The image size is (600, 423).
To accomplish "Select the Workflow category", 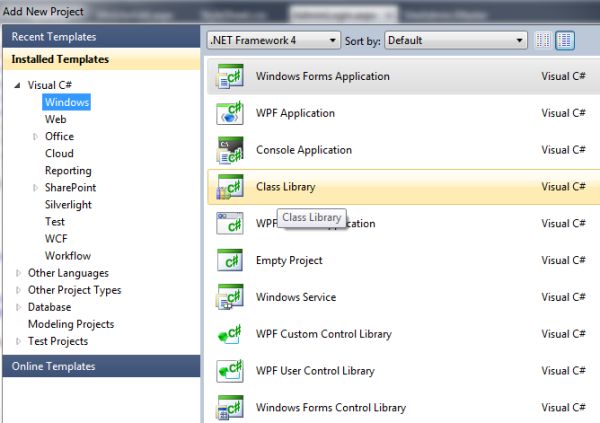I will click(x=68, y=256).
